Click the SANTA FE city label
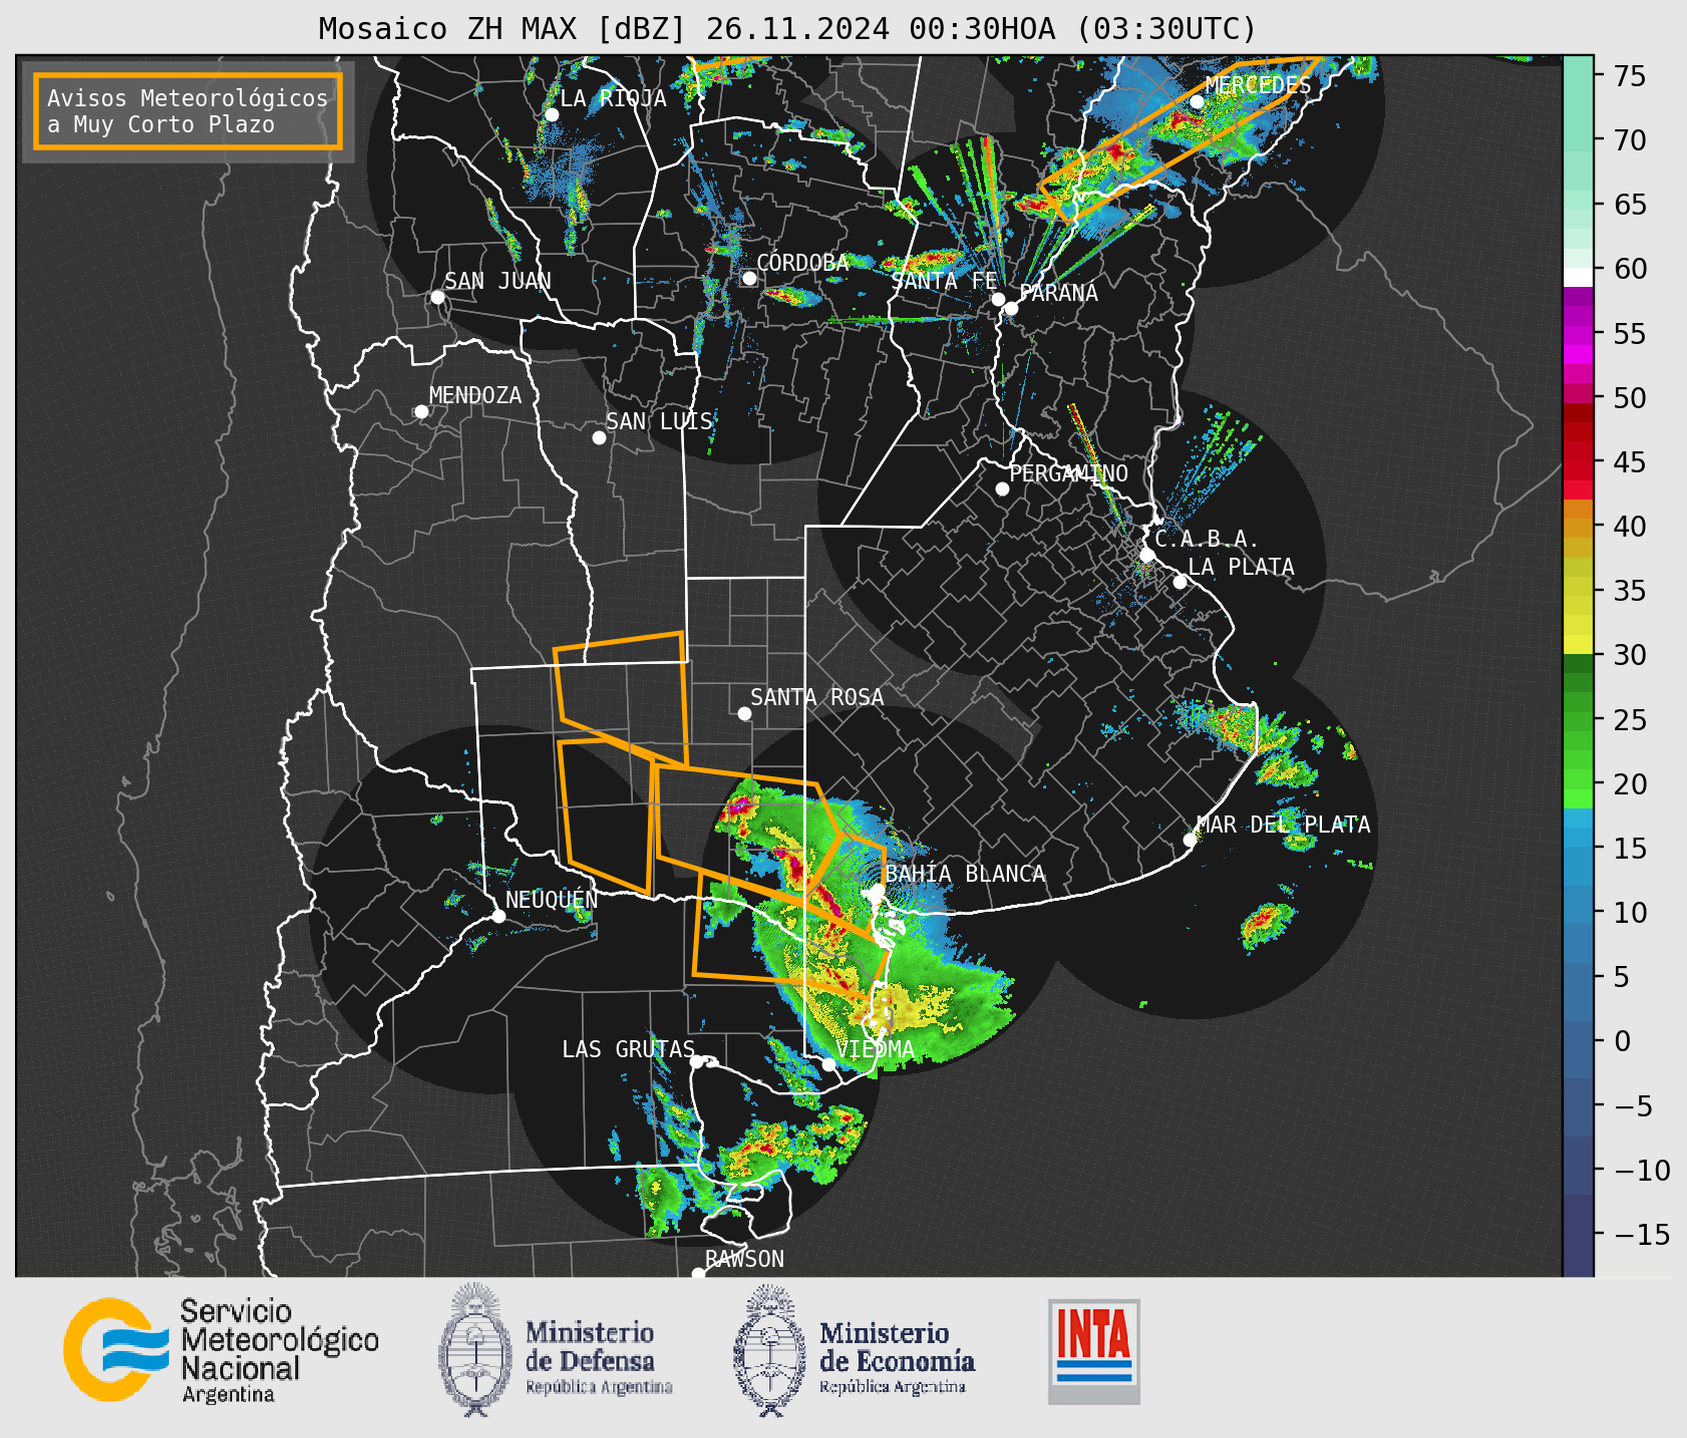This screenshot has height=1438, width=1687. tap(944, 281)
